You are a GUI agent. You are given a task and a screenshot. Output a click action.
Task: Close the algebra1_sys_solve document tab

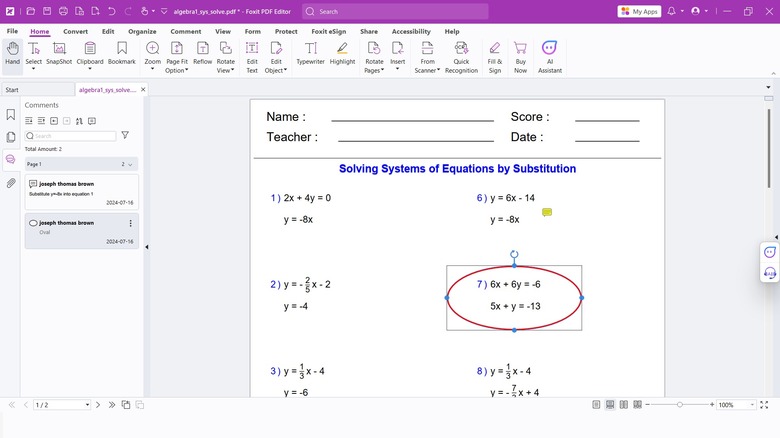143,90
